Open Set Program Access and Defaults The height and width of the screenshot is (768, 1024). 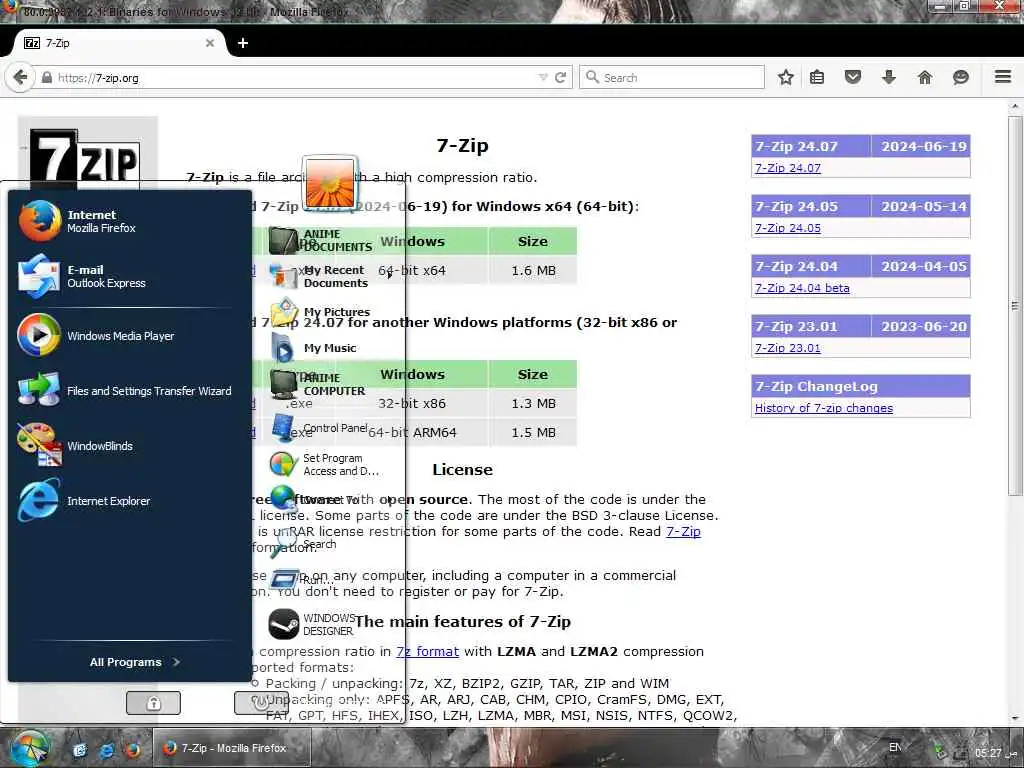click(324, 464)
